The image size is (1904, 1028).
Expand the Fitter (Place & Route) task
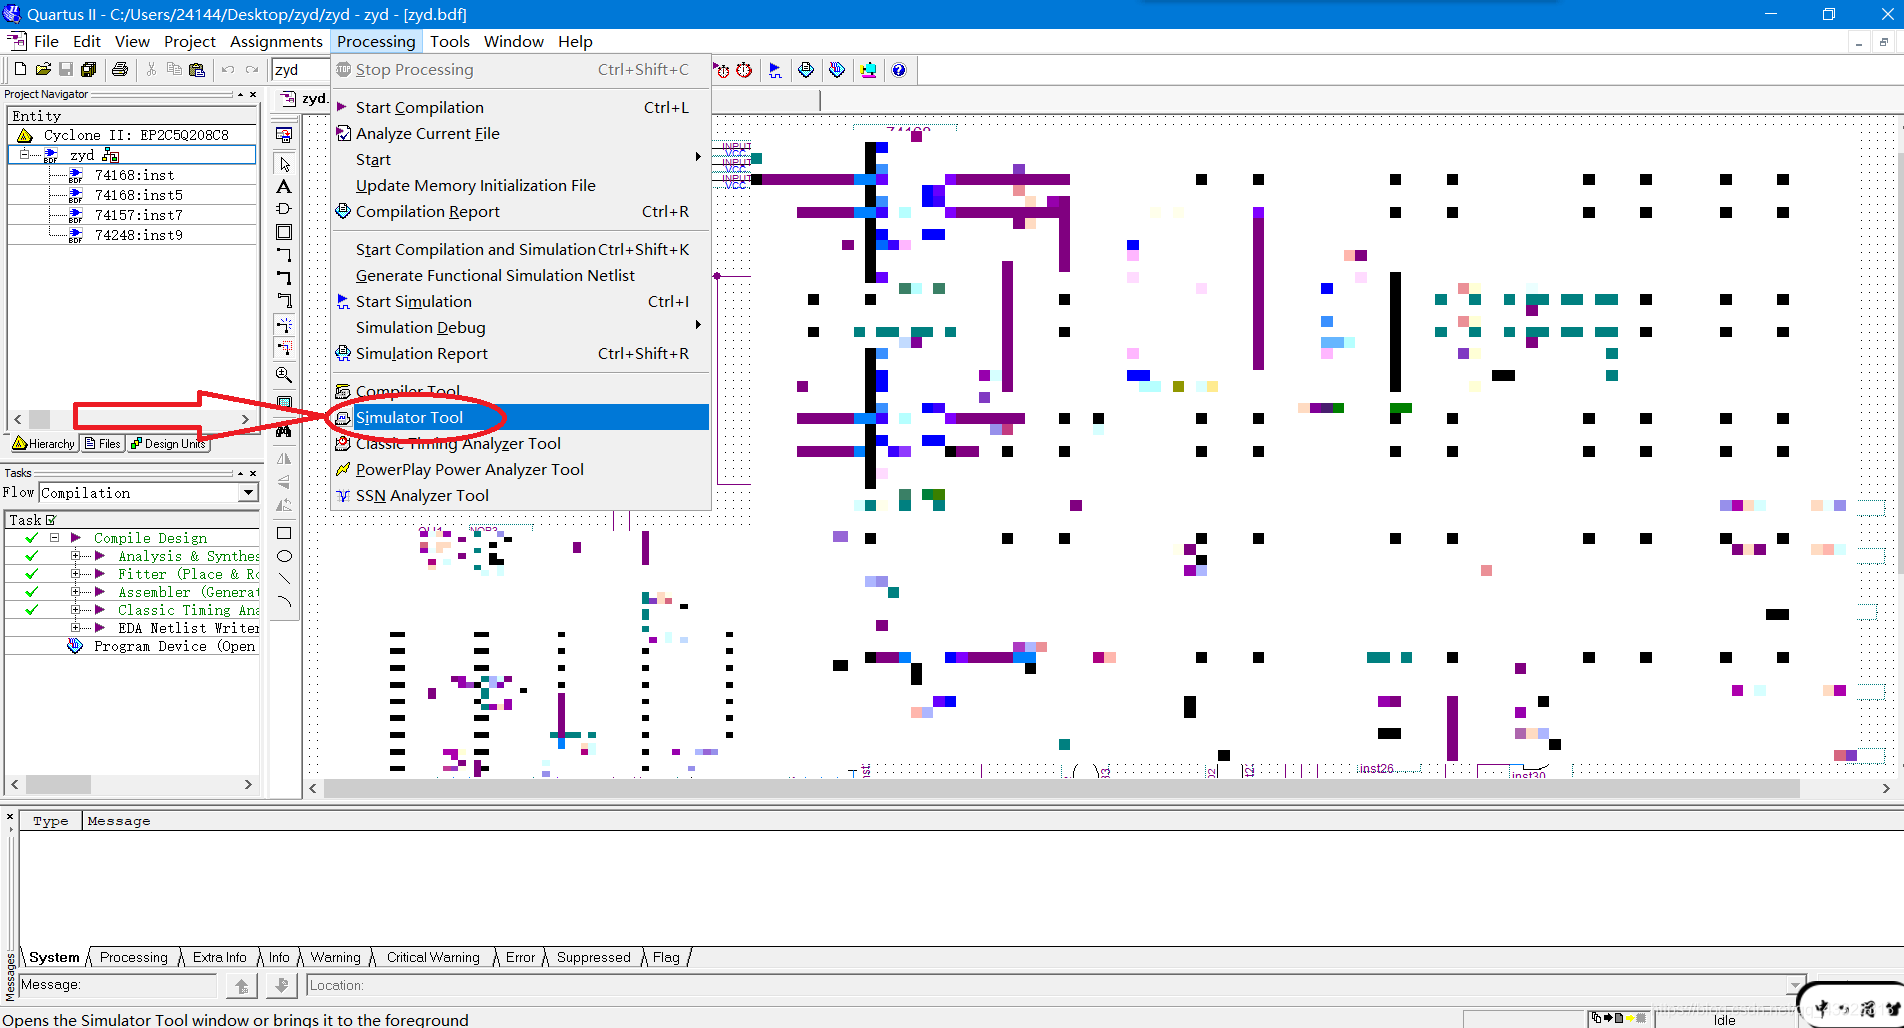pos(75,574)
